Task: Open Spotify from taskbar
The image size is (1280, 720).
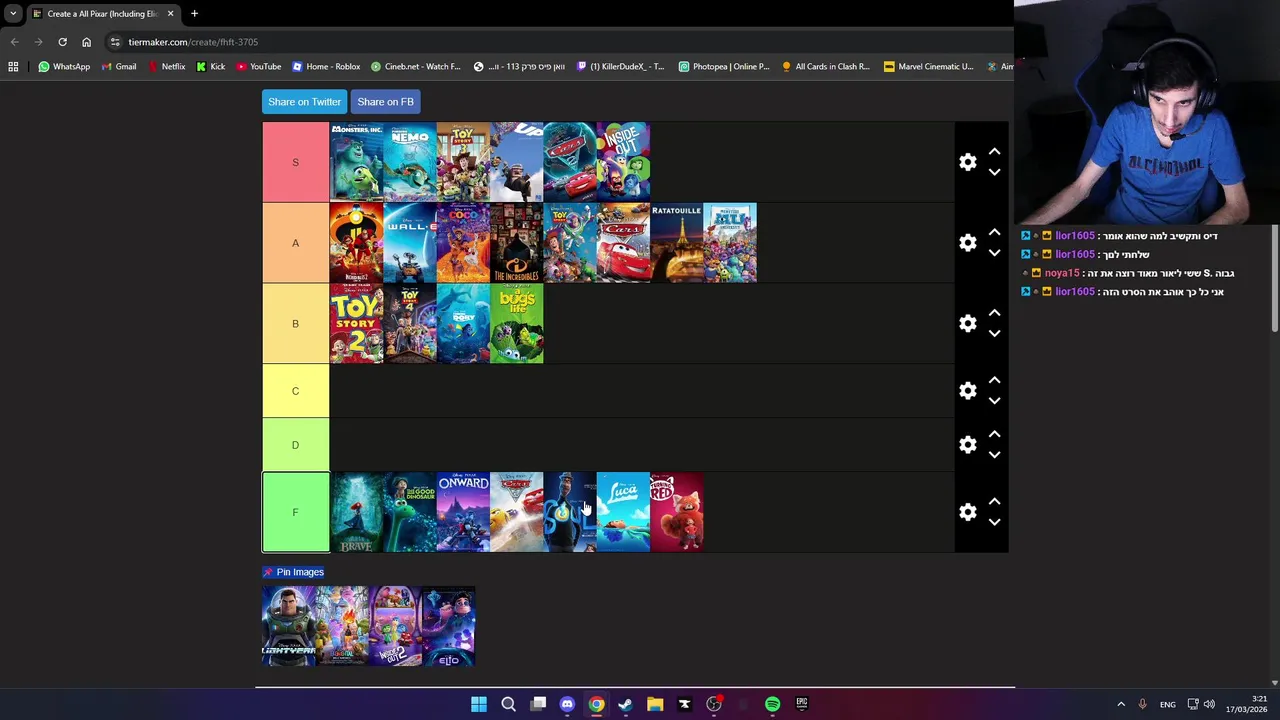Action: point(772,704)
